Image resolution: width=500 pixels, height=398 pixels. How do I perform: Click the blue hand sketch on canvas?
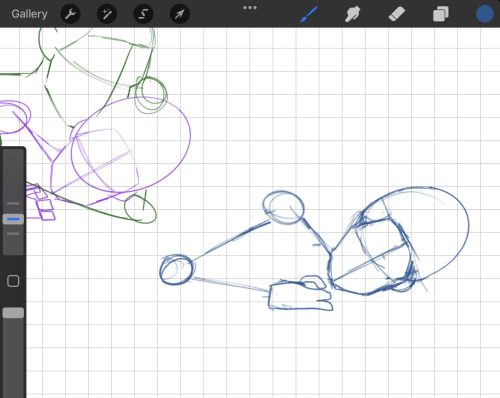300,294
